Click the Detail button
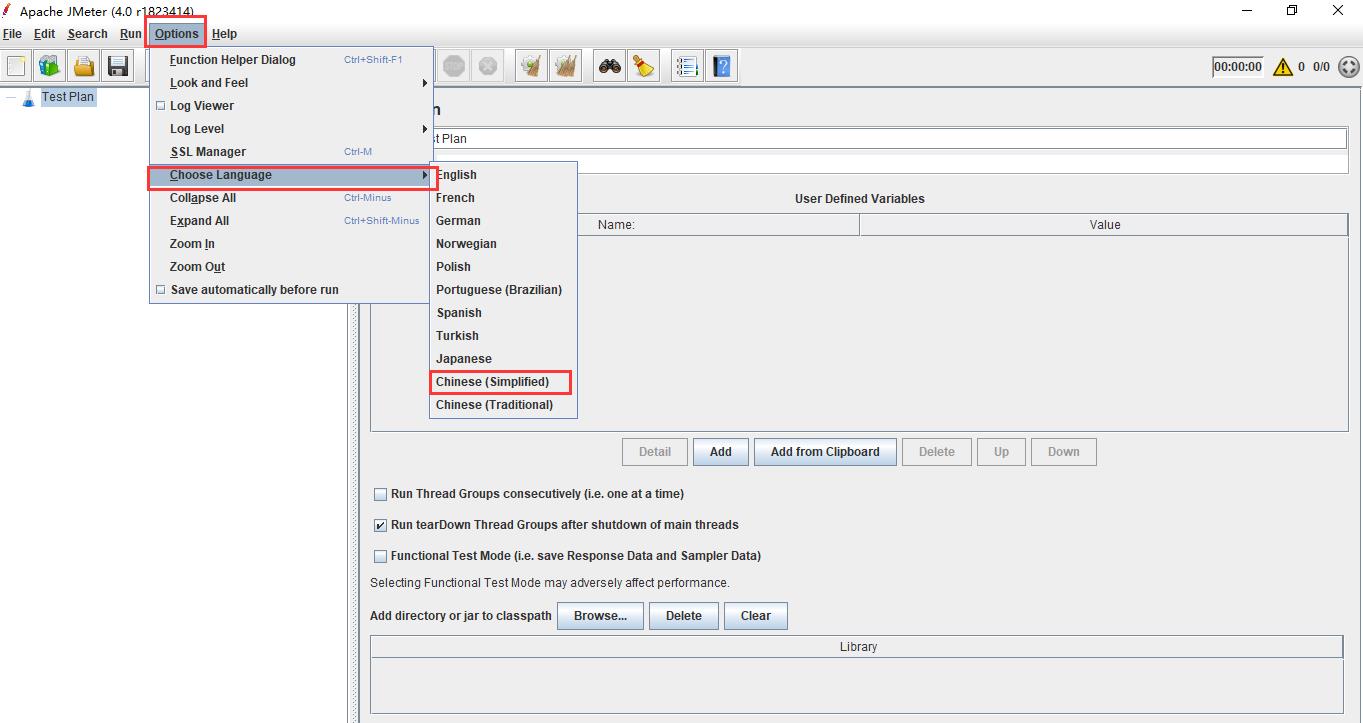Viewport: 1363px width, 723px height. [655, 452]
